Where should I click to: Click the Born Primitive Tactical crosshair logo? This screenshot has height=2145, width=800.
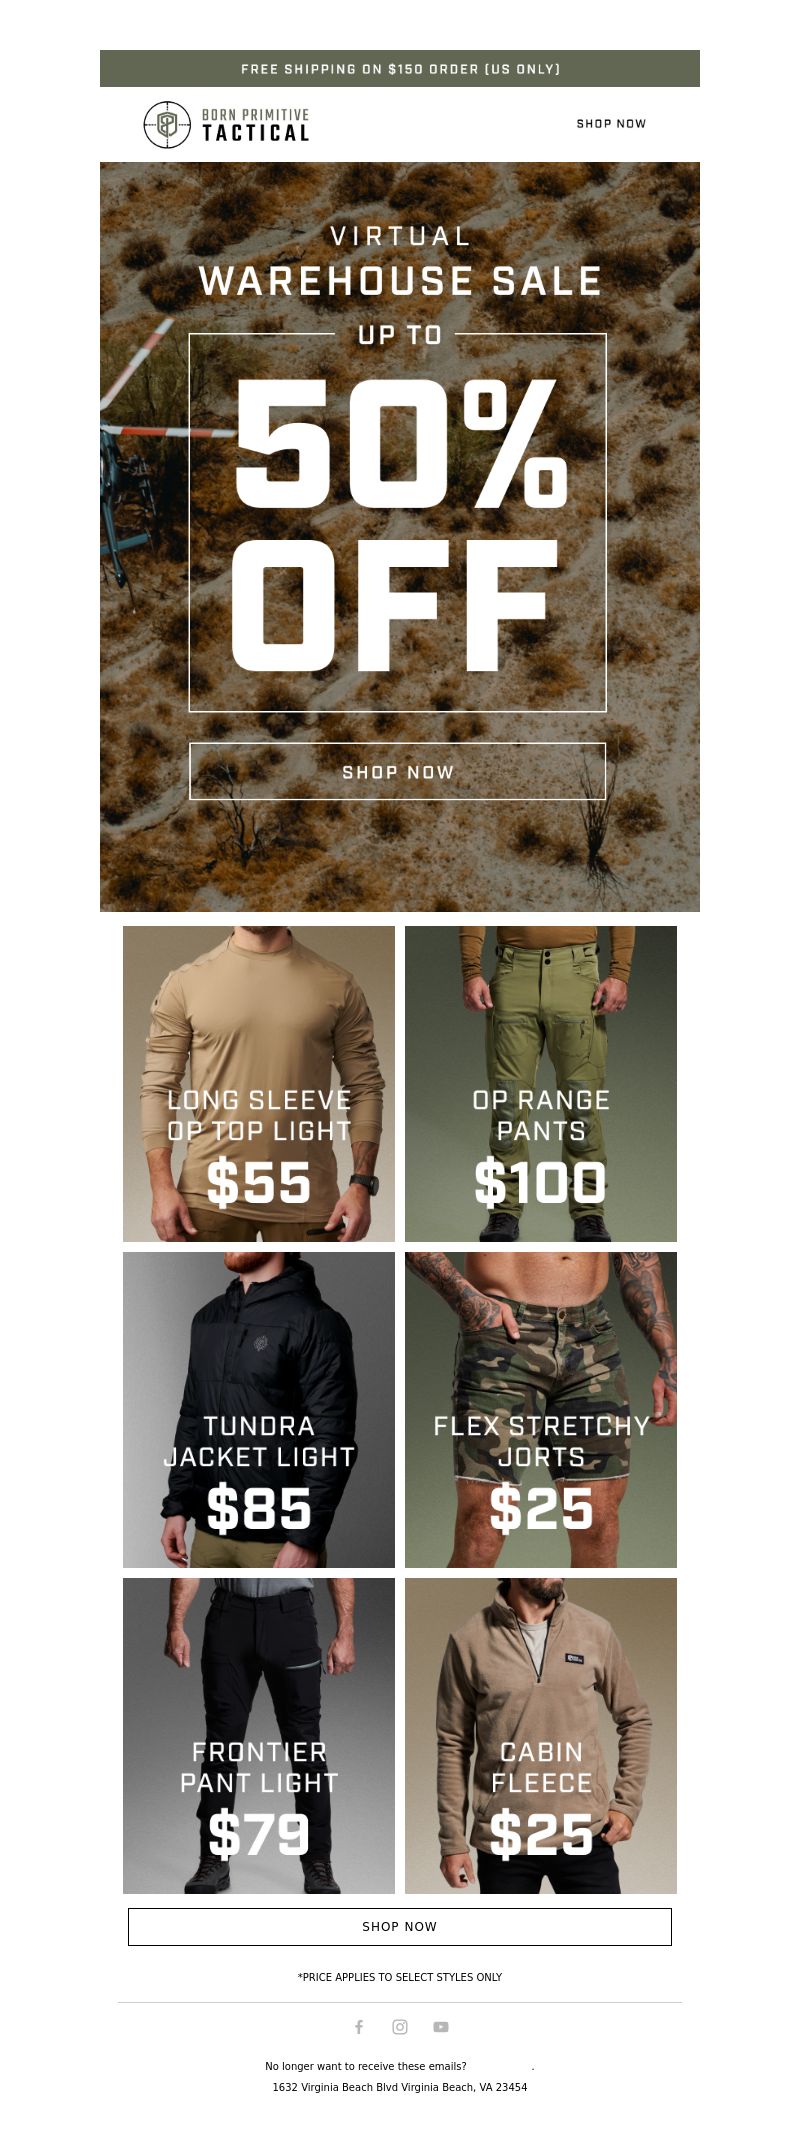coord(167,125)
